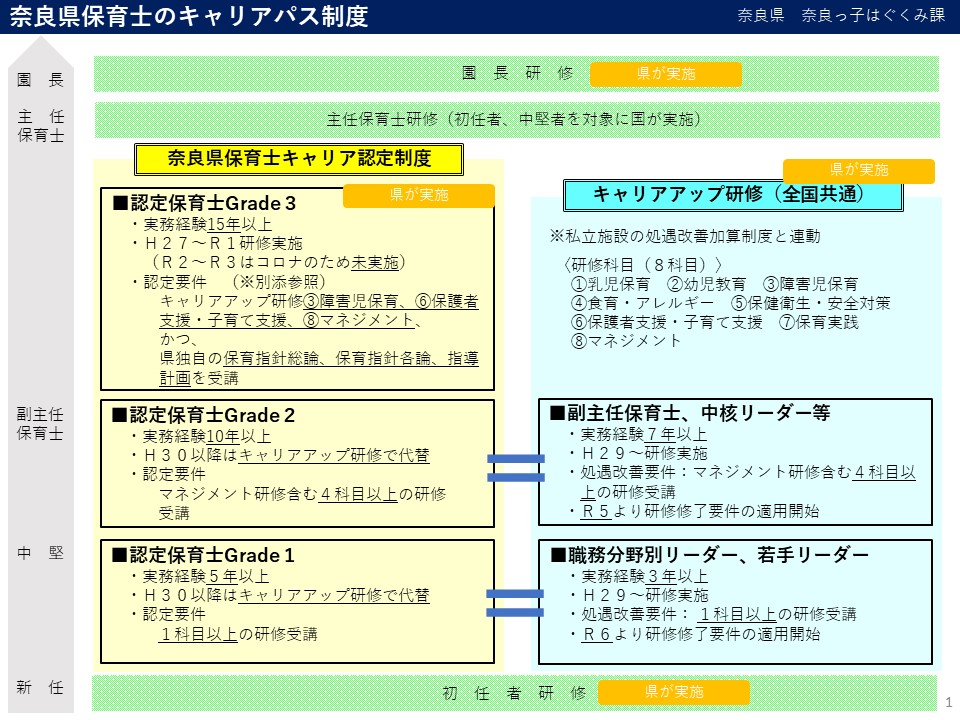
Task: Click the 県が実施 badge beside 園長研修
Action: click(666, 74)
